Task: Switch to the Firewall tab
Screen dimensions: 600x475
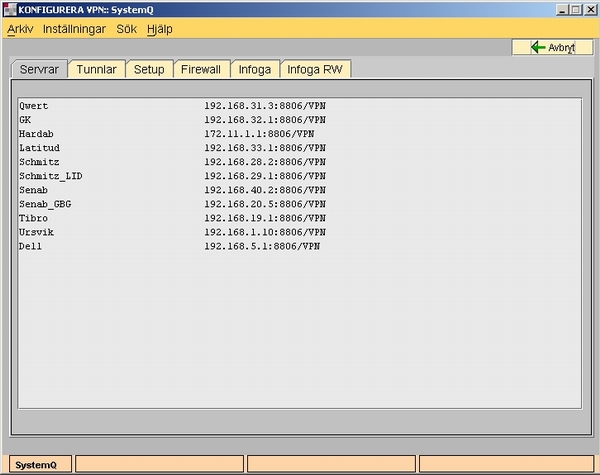Action: pyautogui.click(x=201, y=69)
